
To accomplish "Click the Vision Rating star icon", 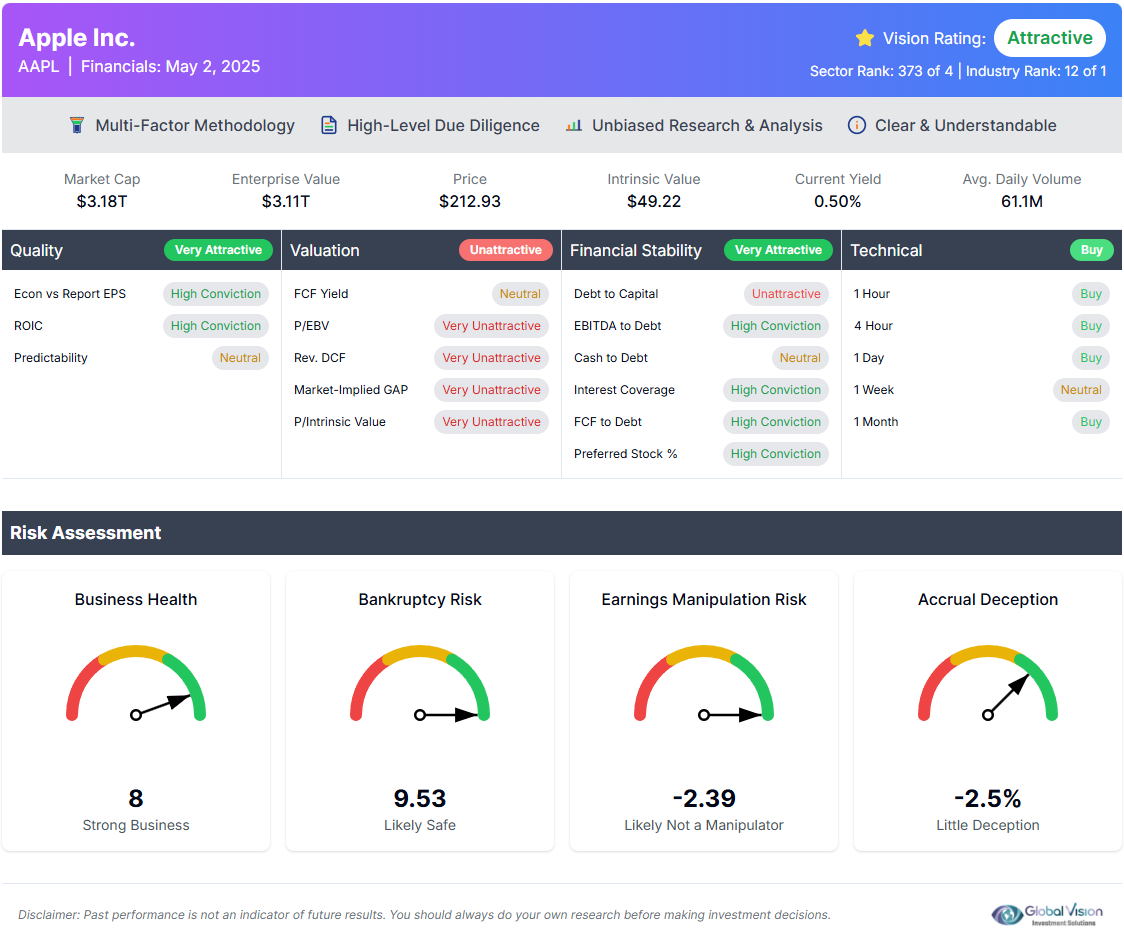I will tap(864, 37).
